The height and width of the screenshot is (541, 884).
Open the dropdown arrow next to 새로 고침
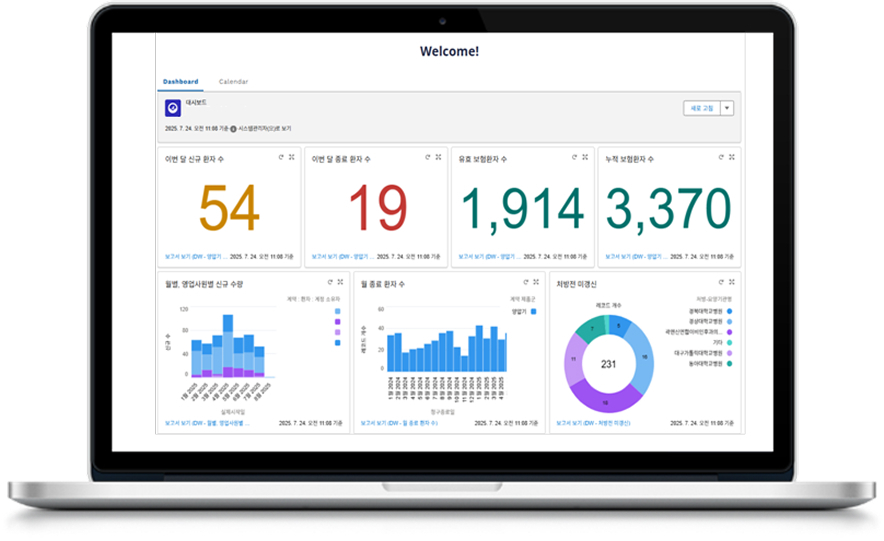tap(727, 108)
